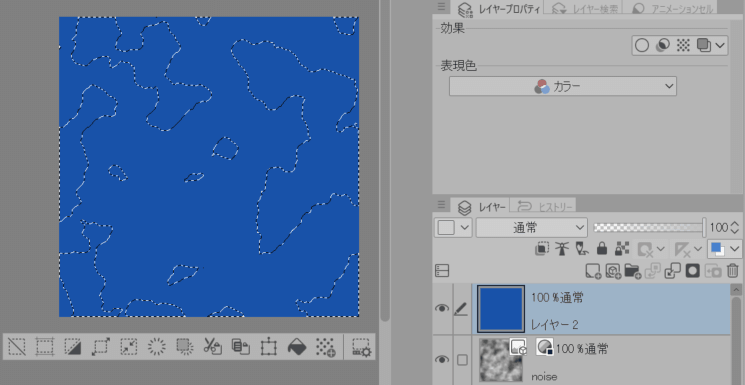Viewport: 745px width, 385px height.
Task: Click the two-pane layer view icon
Action: (442, 271)
